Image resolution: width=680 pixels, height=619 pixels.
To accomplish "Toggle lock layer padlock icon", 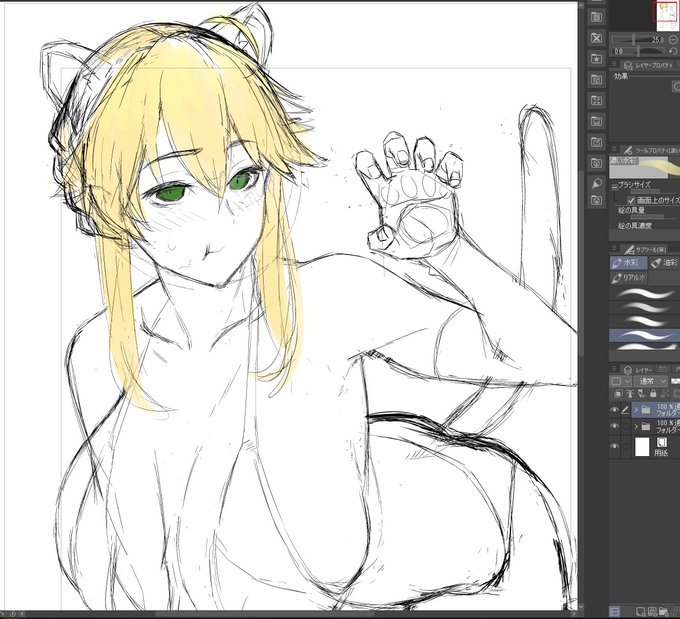I will 653,394.
